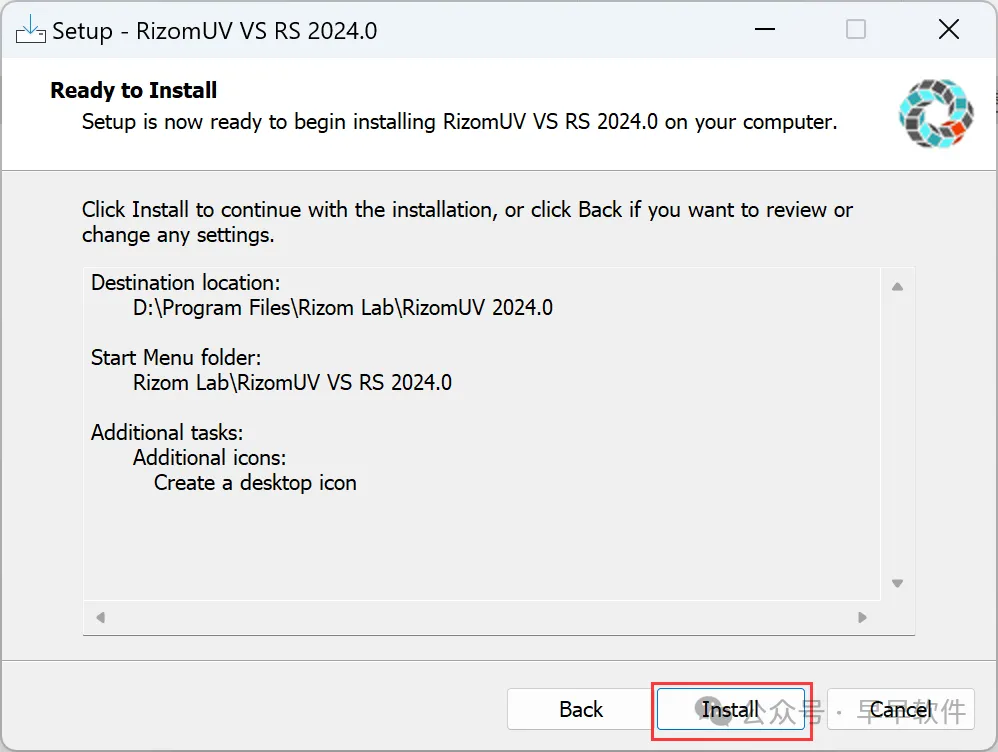This screenshot has height=752, width=998.
Task: Click the "Setup - RizomUV VS RS 2024.0" title text
Action: [x=214, y=31]
